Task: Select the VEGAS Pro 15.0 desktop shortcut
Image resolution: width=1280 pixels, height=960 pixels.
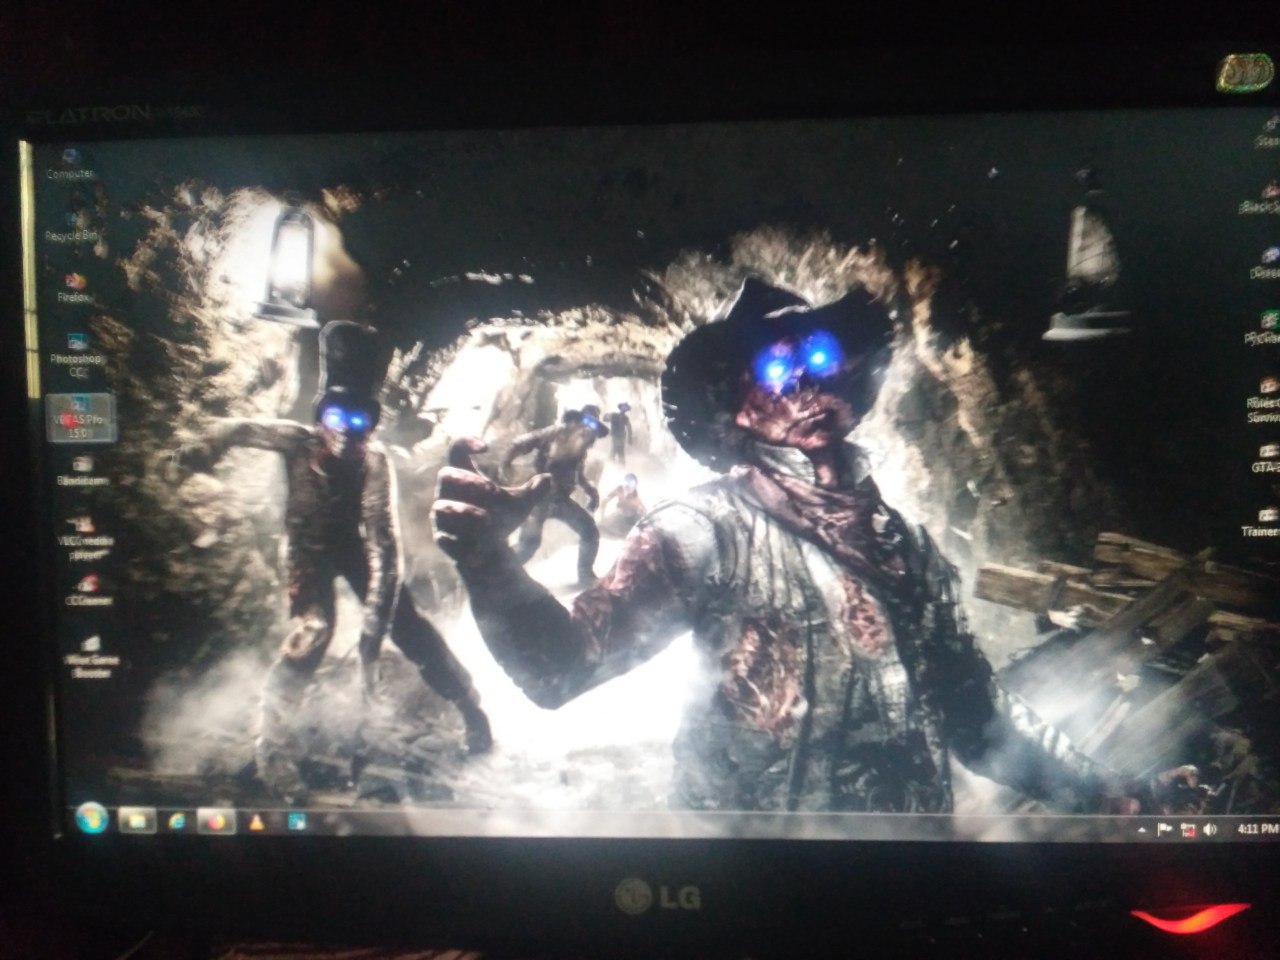Action: tap(80, 417)
